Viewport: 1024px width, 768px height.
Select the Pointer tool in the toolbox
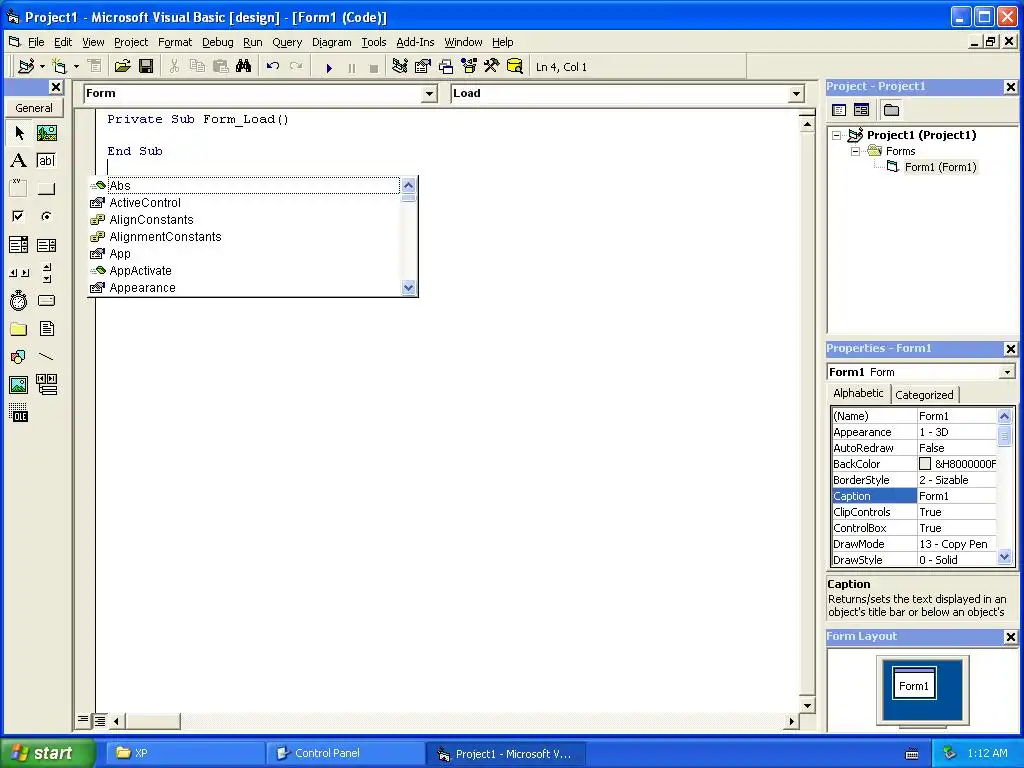(x=19, y=133)
